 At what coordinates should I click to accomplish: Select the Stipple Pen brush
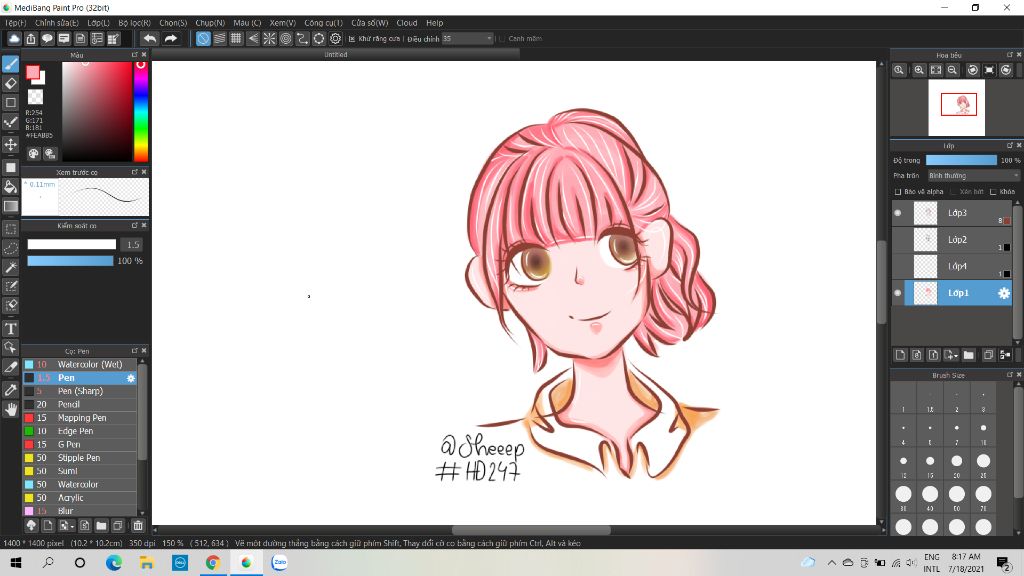click(x=80, y=458)
